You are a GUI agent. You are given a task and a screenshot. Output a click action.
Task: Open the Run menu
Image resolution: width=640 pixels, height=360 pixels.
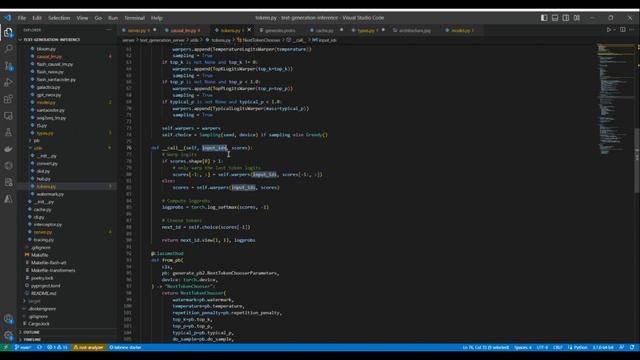point(113,18)
